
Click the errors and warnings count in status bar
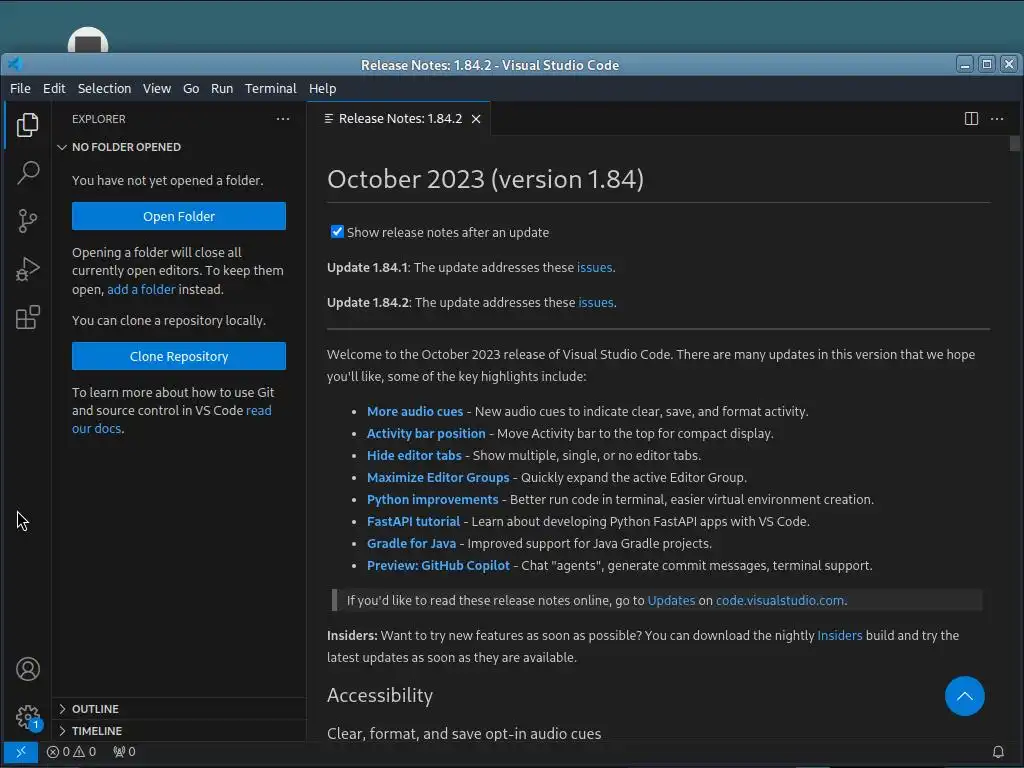coord(71,752)
